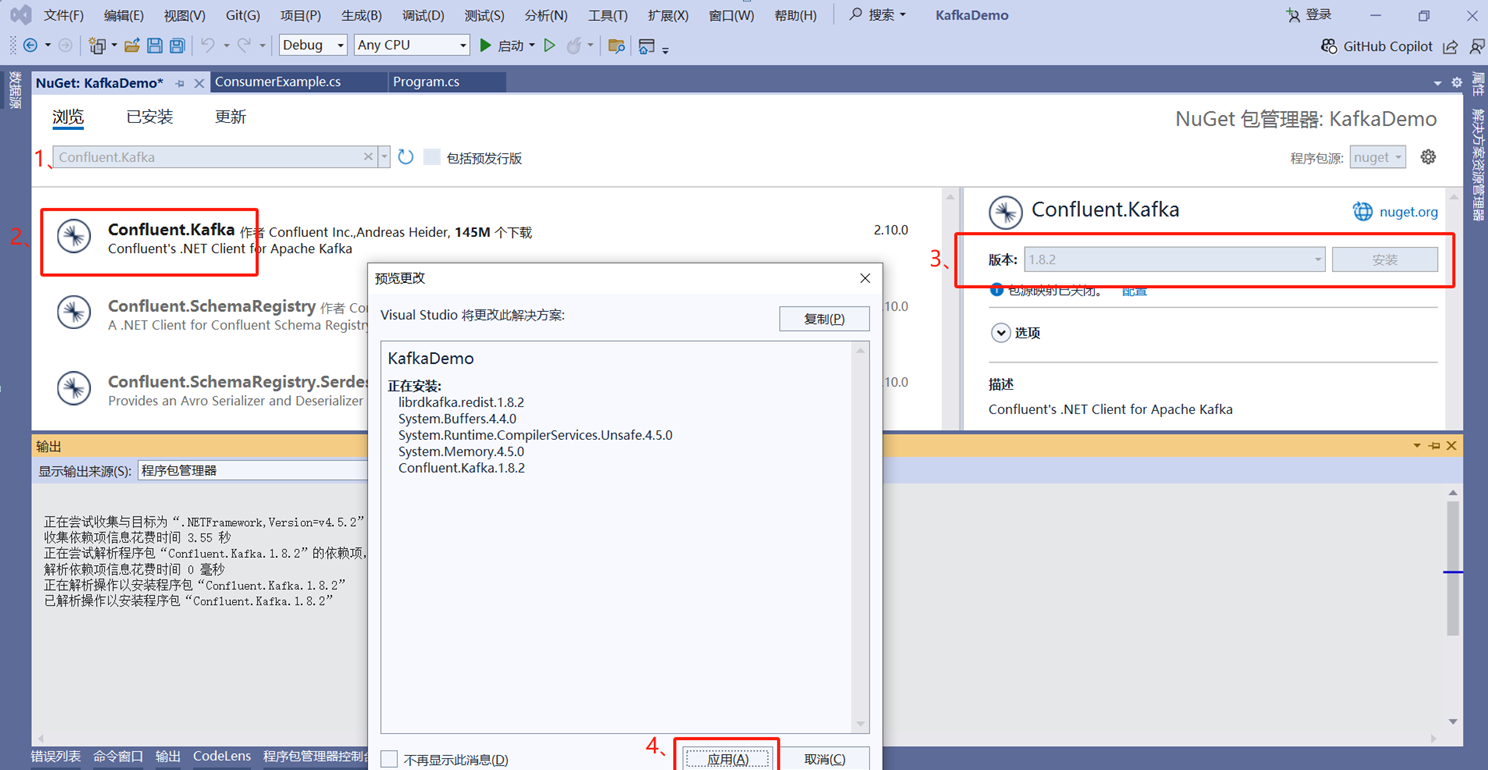Clear the Confluent.Kafka search box text
Image resolution: width=1488 pixels, height=770 pixels.
[x=368, y=157]
